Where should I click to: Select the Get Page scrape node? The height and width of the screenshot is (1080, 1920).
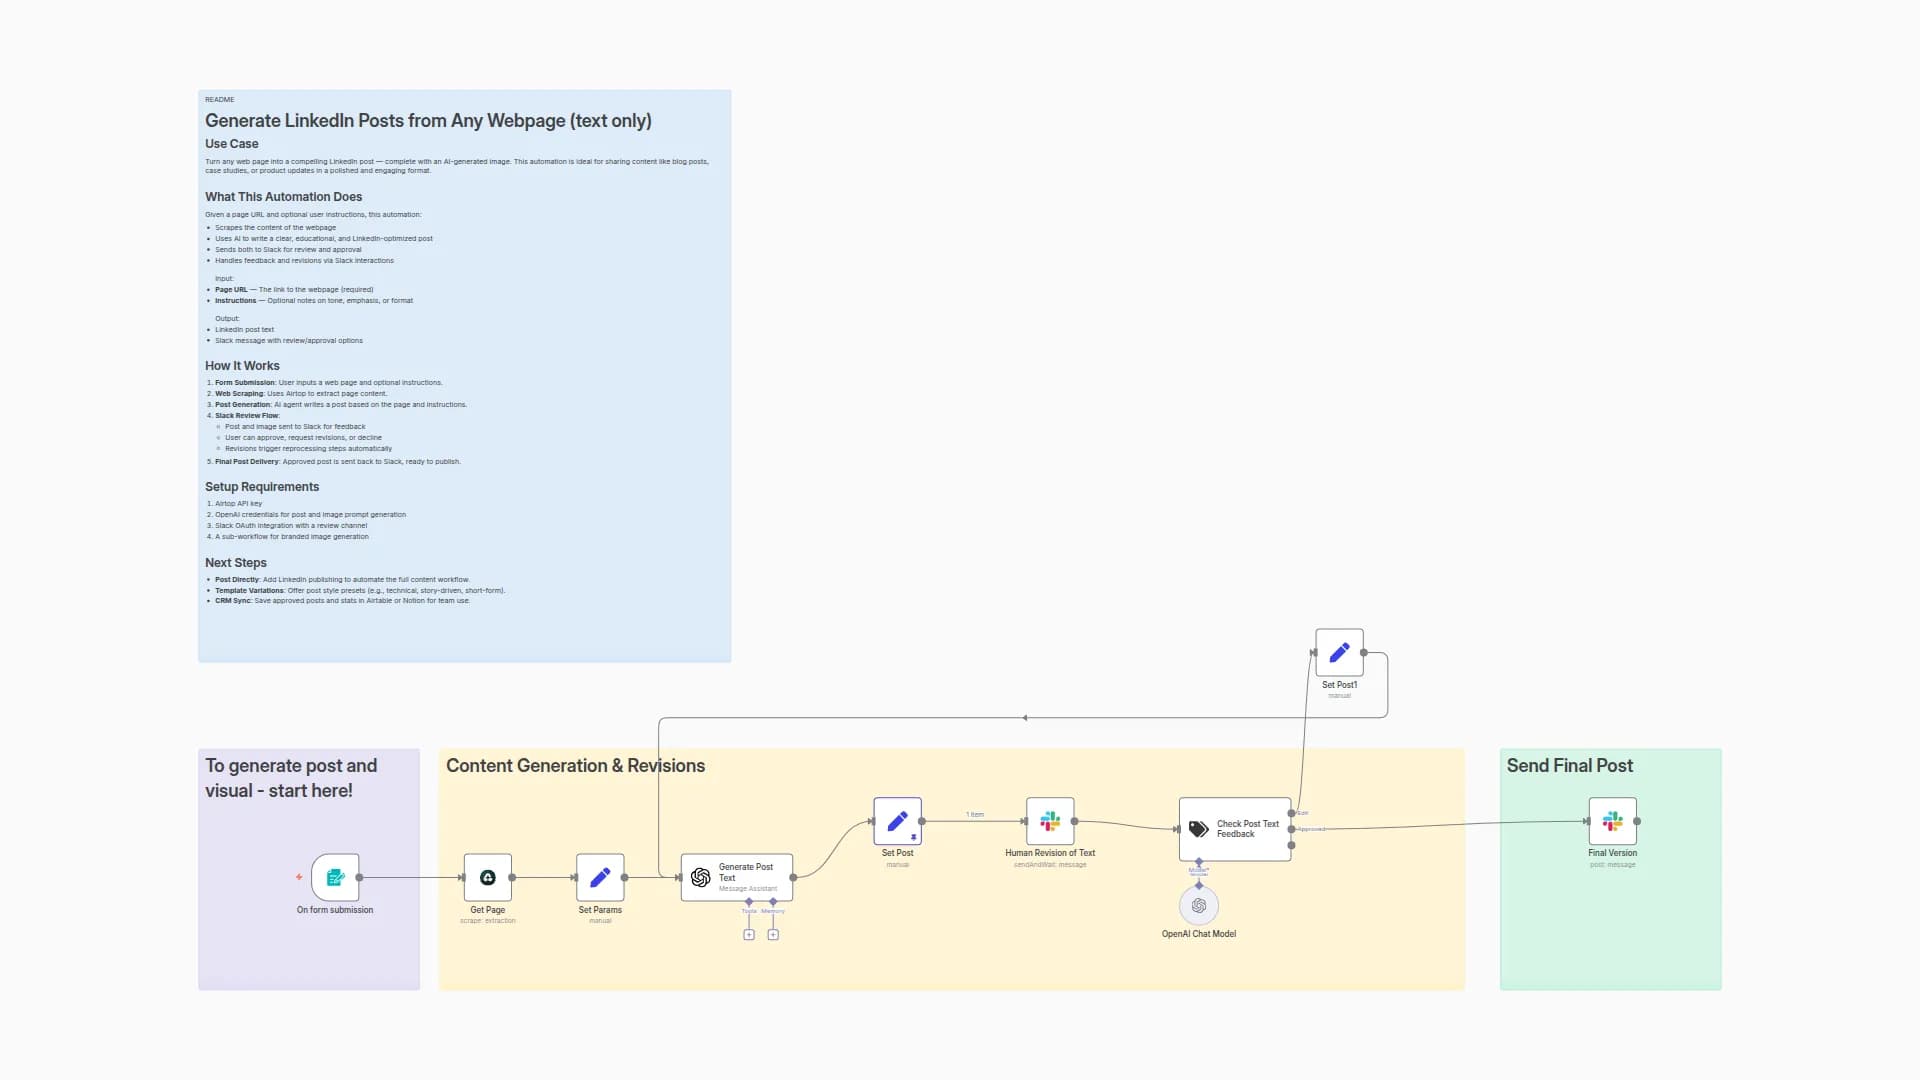487,877
